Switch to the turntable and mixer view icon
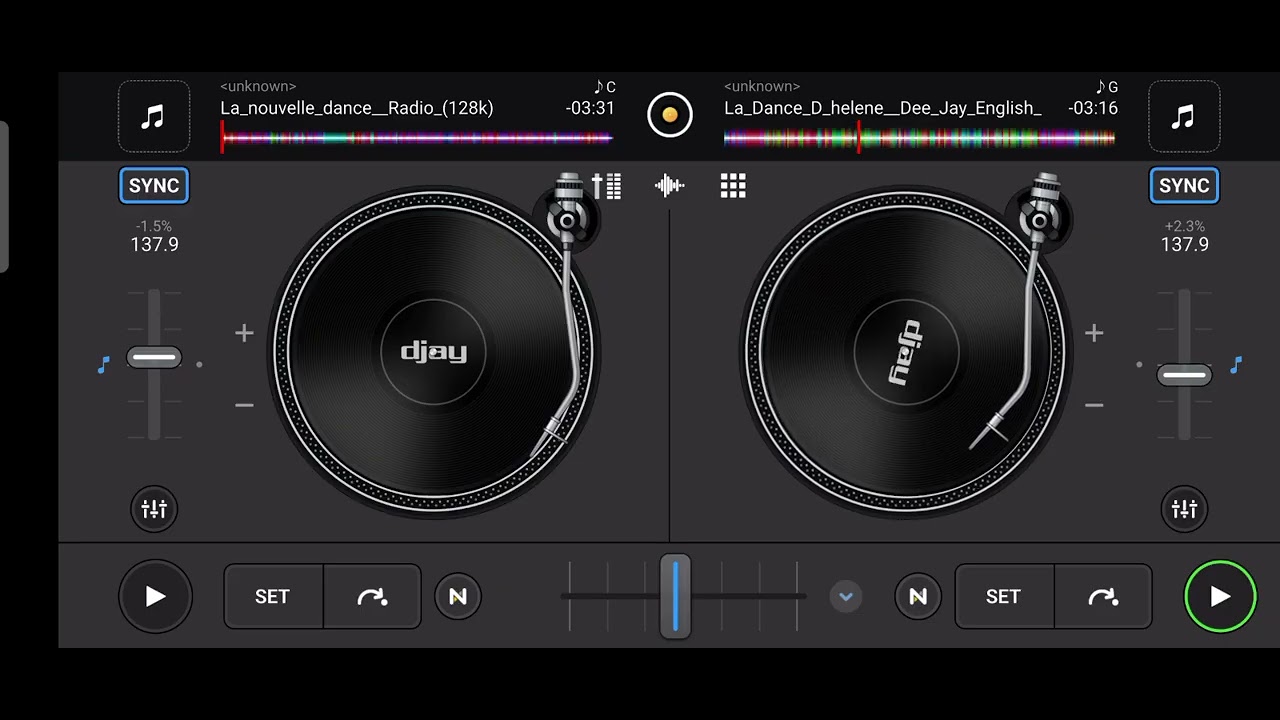Image resolution: width=1280 pixels, height=720 pixels. (x=606, y=186)
